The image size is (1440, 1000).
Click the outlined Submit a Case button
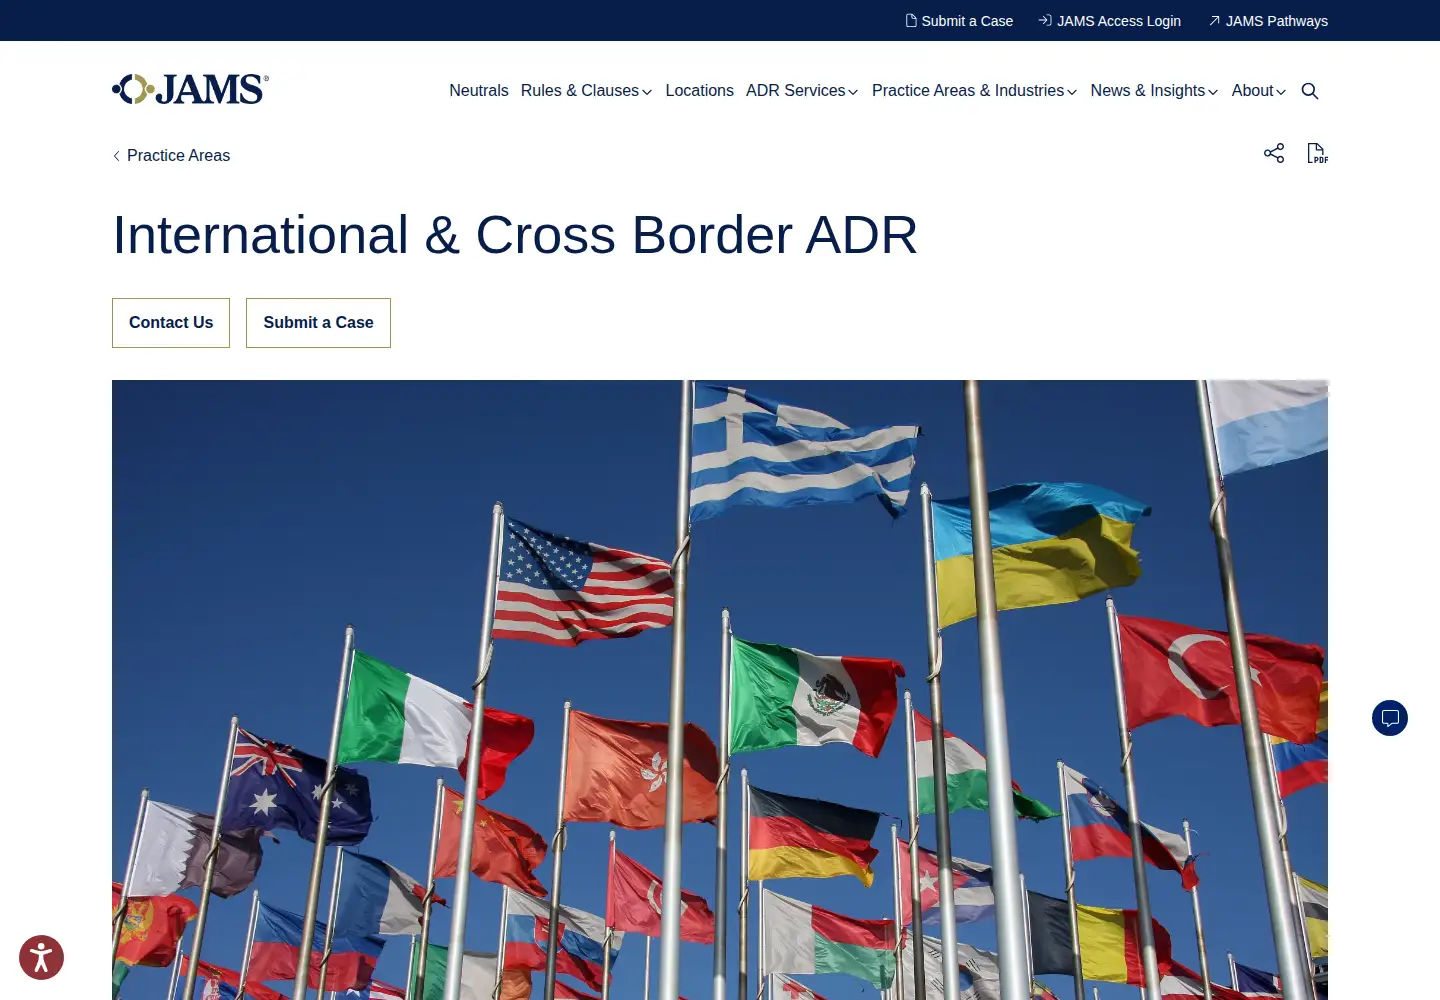318,323
